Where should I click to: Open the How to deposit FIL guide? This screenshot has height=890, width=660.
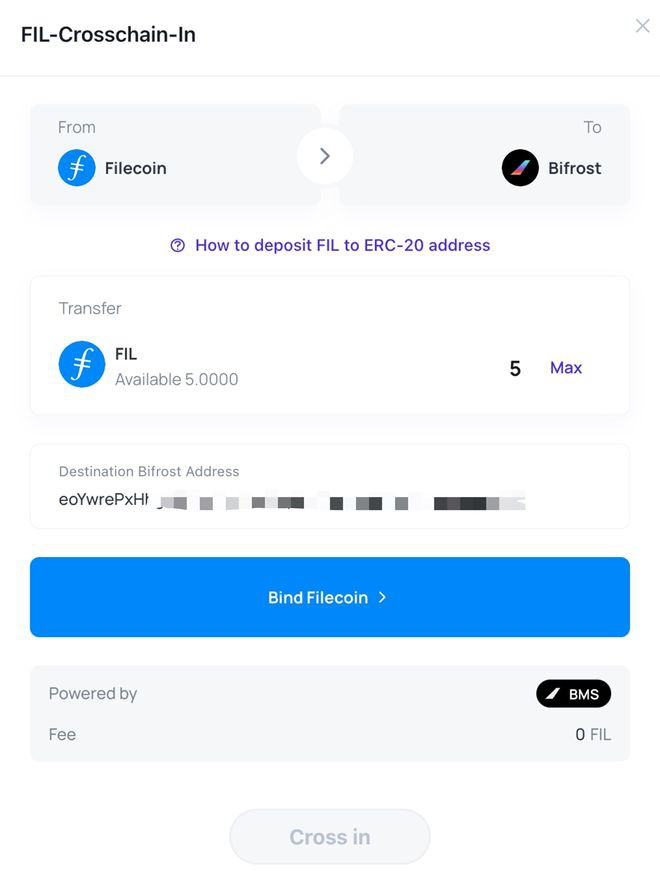coord(340,245)
